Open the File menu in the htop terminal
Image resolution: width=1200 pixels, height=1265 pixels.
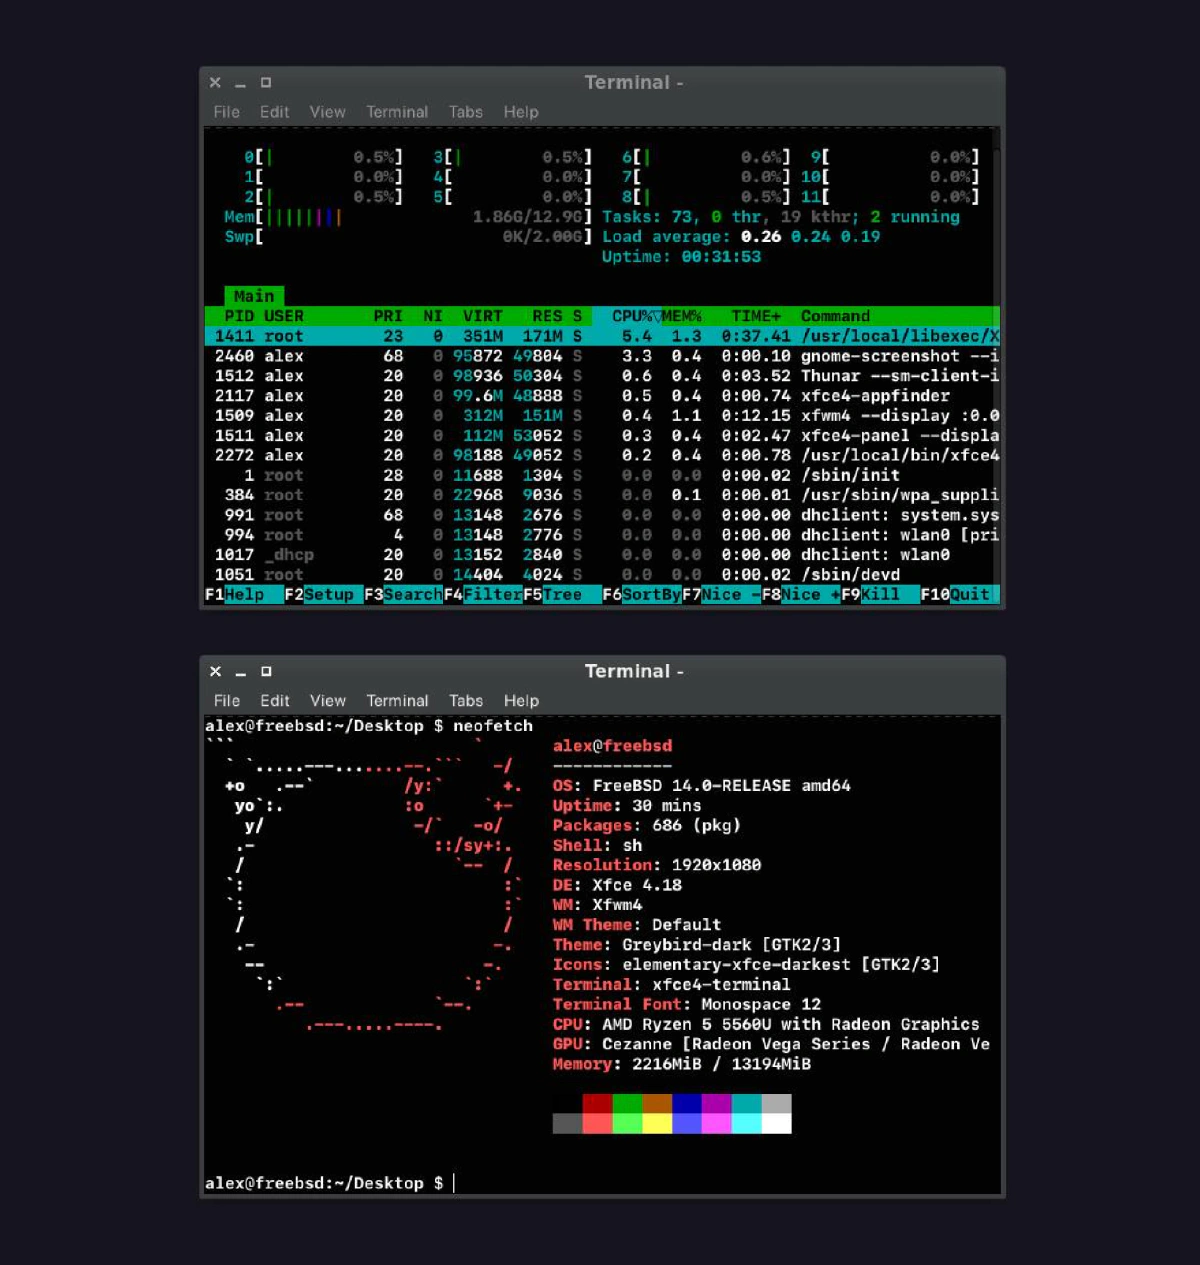tap(227, 112)
